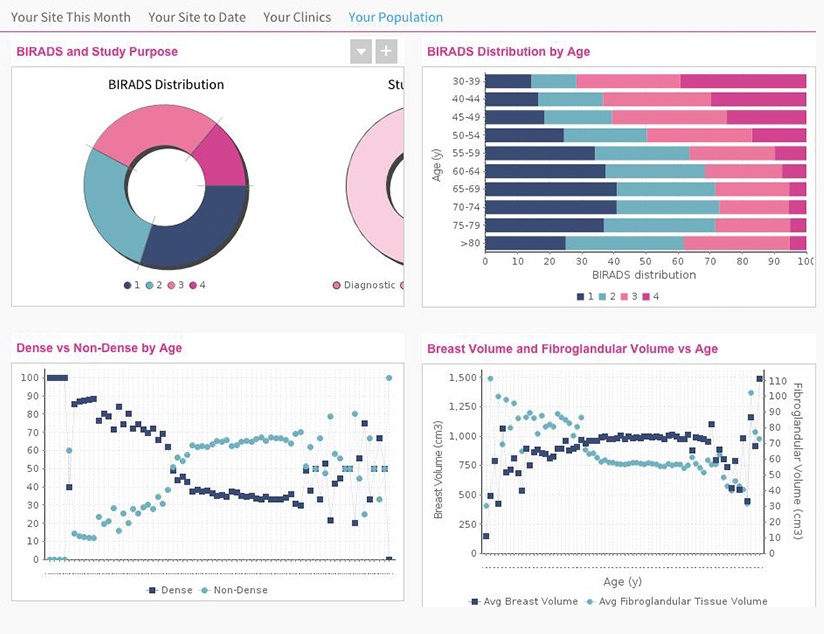Switch to the Your Site This Month tab
Screen dimensions: 824x634
(x=70, y=17)
